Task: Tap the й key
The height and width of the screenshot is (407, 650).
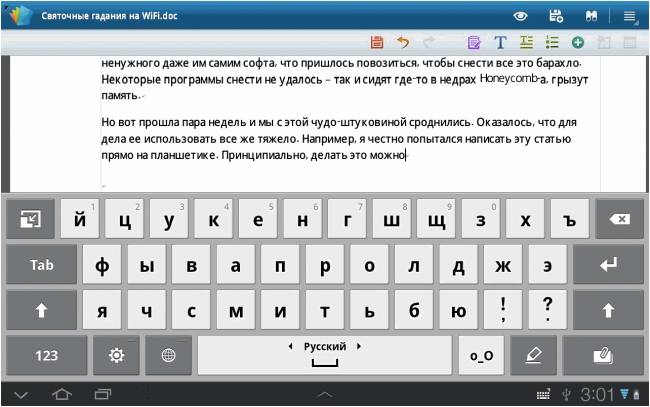Action: pos(80,219)
